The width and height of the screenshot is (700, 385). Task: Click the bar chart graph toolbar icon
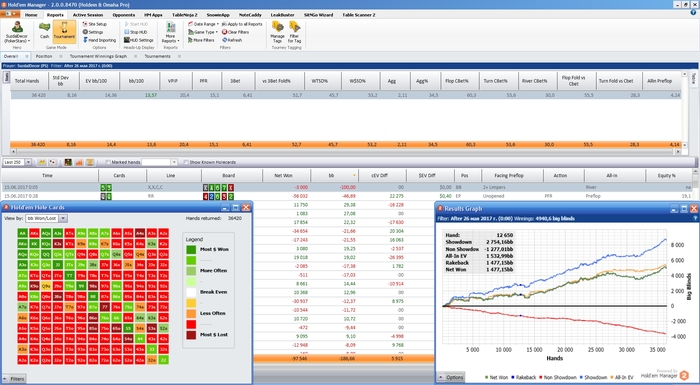pos(79,162)
